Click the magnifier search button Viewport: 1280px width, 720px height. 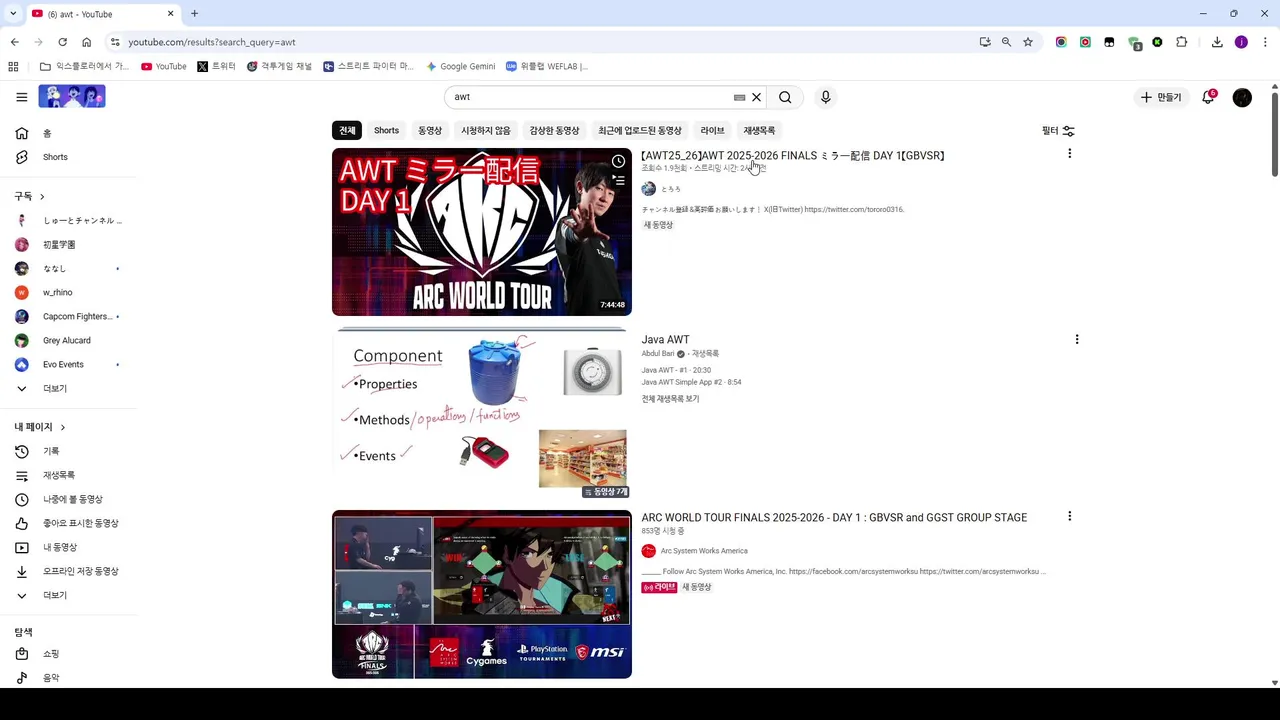(785, 97)
